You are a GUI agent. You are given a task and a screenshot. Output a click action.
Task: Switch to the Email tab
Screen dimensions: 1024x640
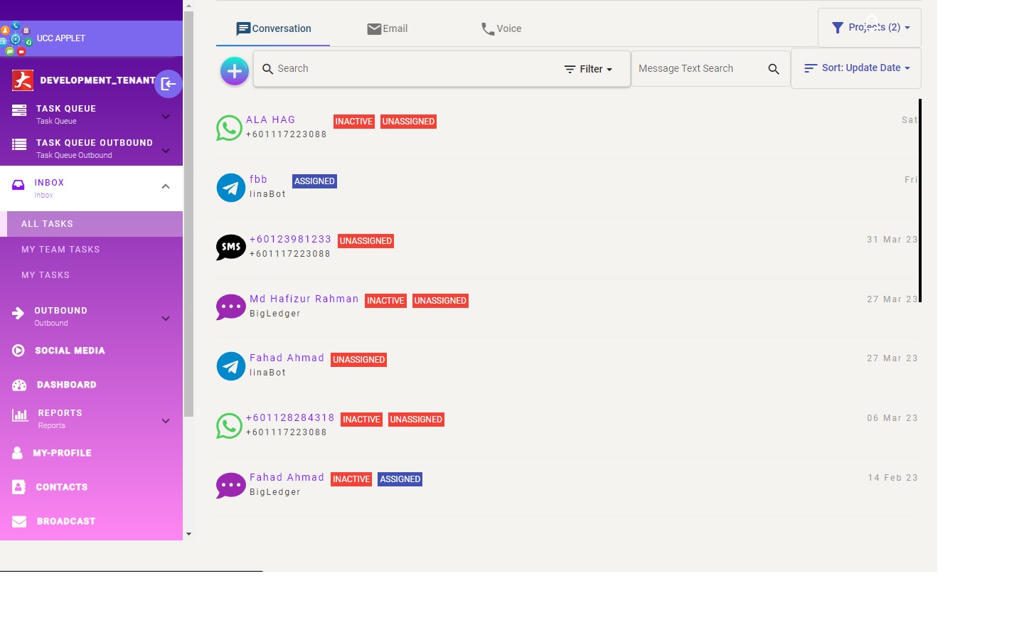click(387, 29)
